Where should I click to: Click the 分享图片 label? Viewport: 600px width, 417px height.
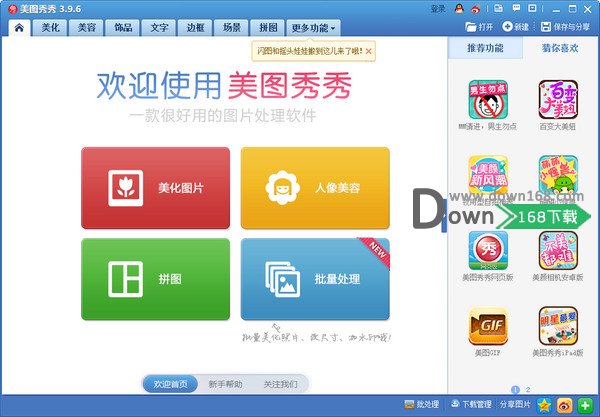coord(515,404)
